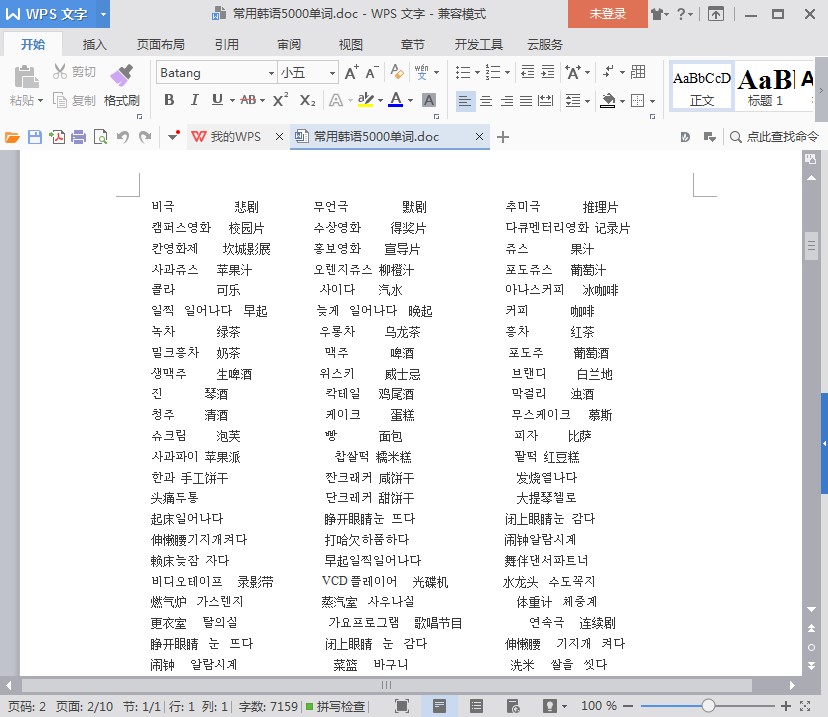The height and width of the screenshot is (717, 828).
Task: Toggle Underline formatting
Action: (217, 100)
